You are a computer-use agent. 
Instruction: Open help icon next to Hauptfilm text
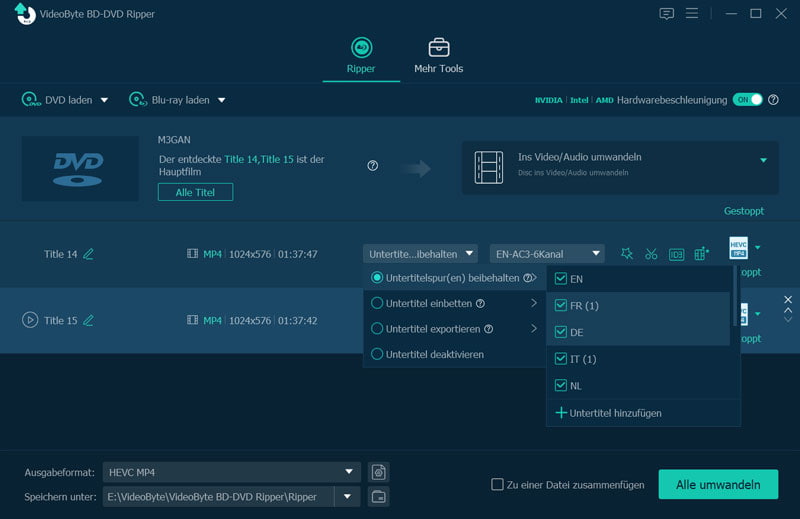(372, 165)
